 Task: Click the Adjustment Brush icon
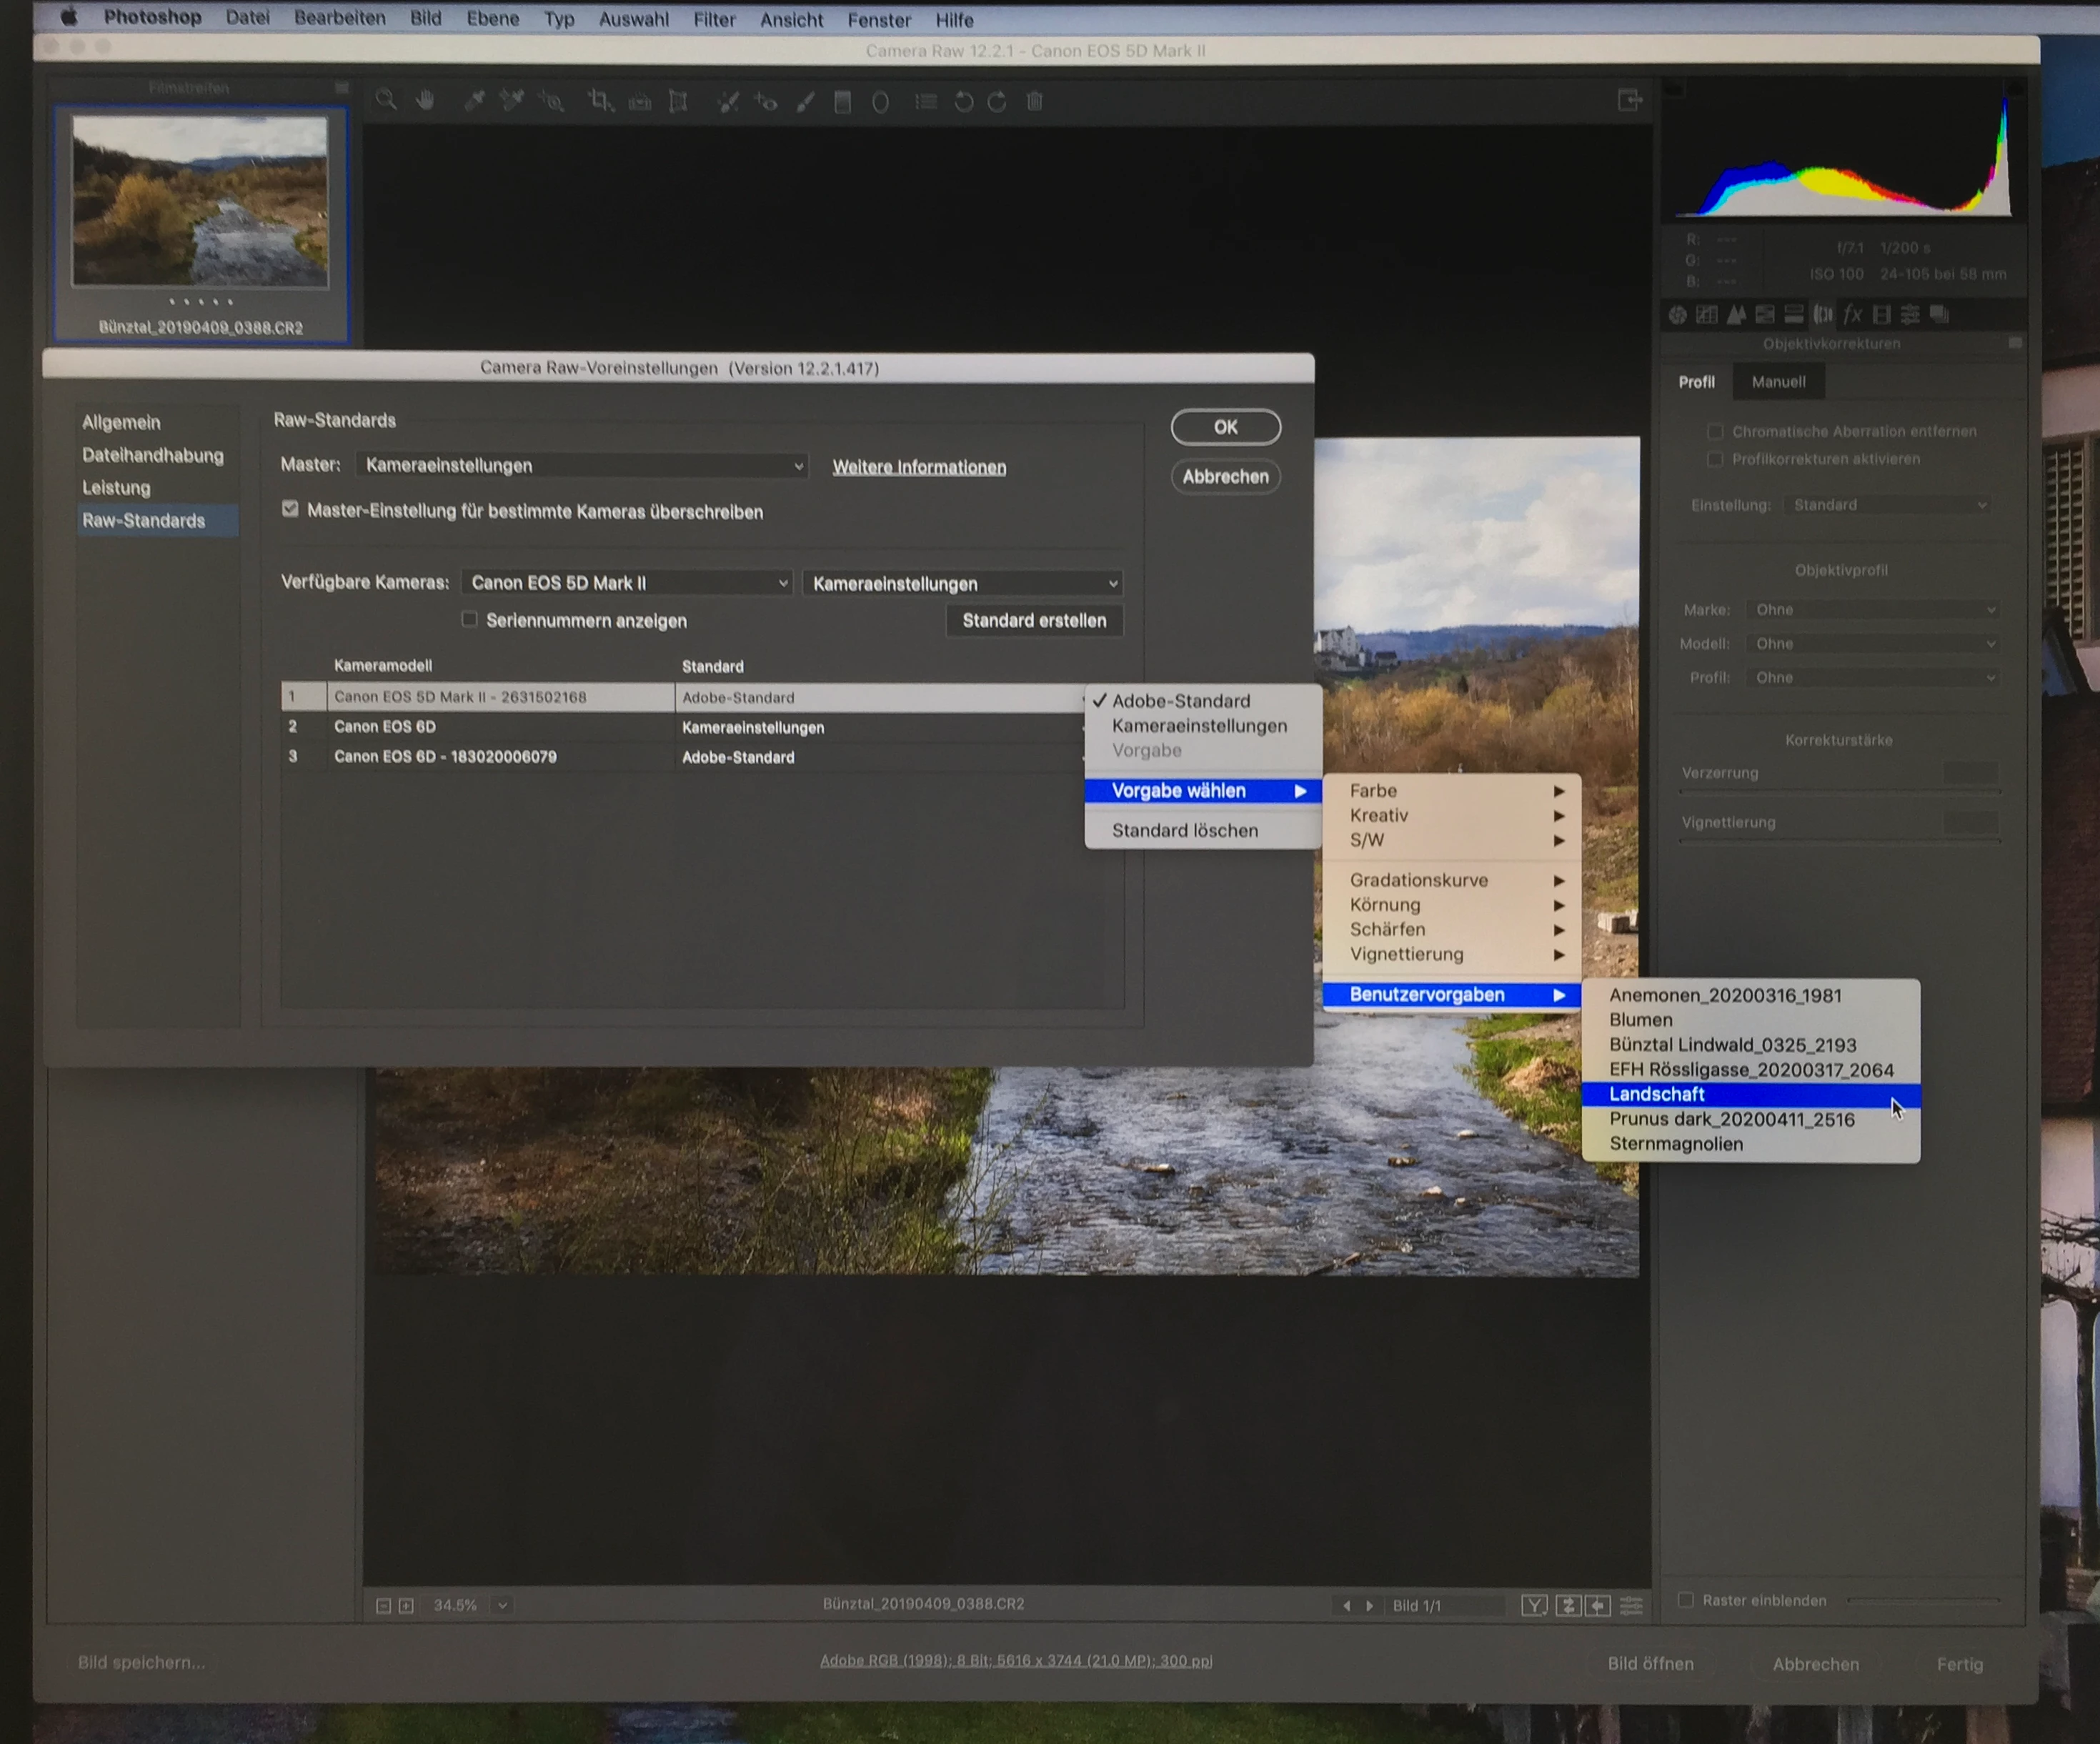coord(806,101)
